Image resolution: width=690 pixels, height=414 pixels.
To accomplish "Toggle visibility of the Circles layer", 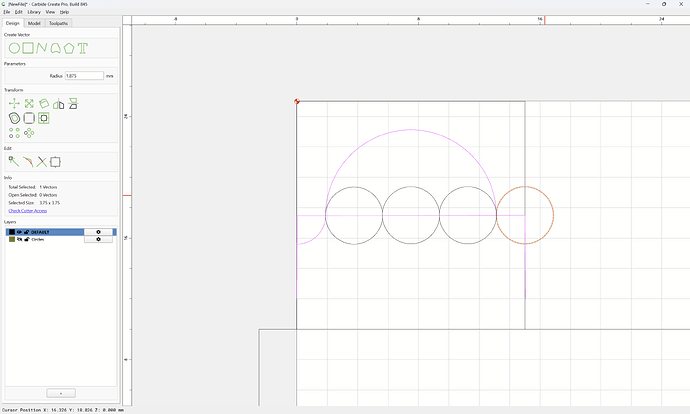I will pos(19,239).
